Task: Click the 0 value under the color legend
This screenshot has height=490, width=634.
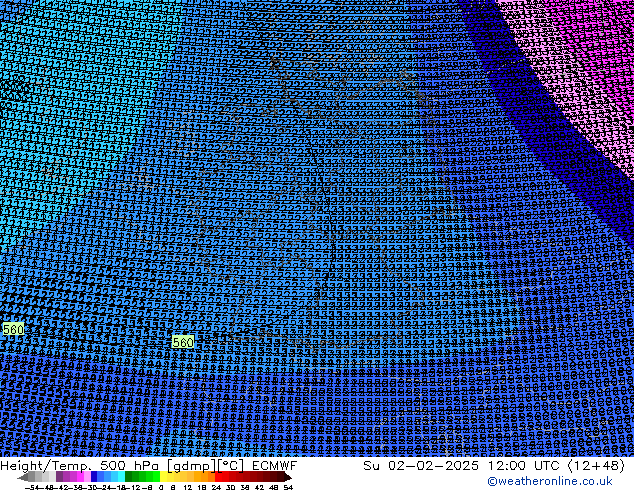Action: 161,487
